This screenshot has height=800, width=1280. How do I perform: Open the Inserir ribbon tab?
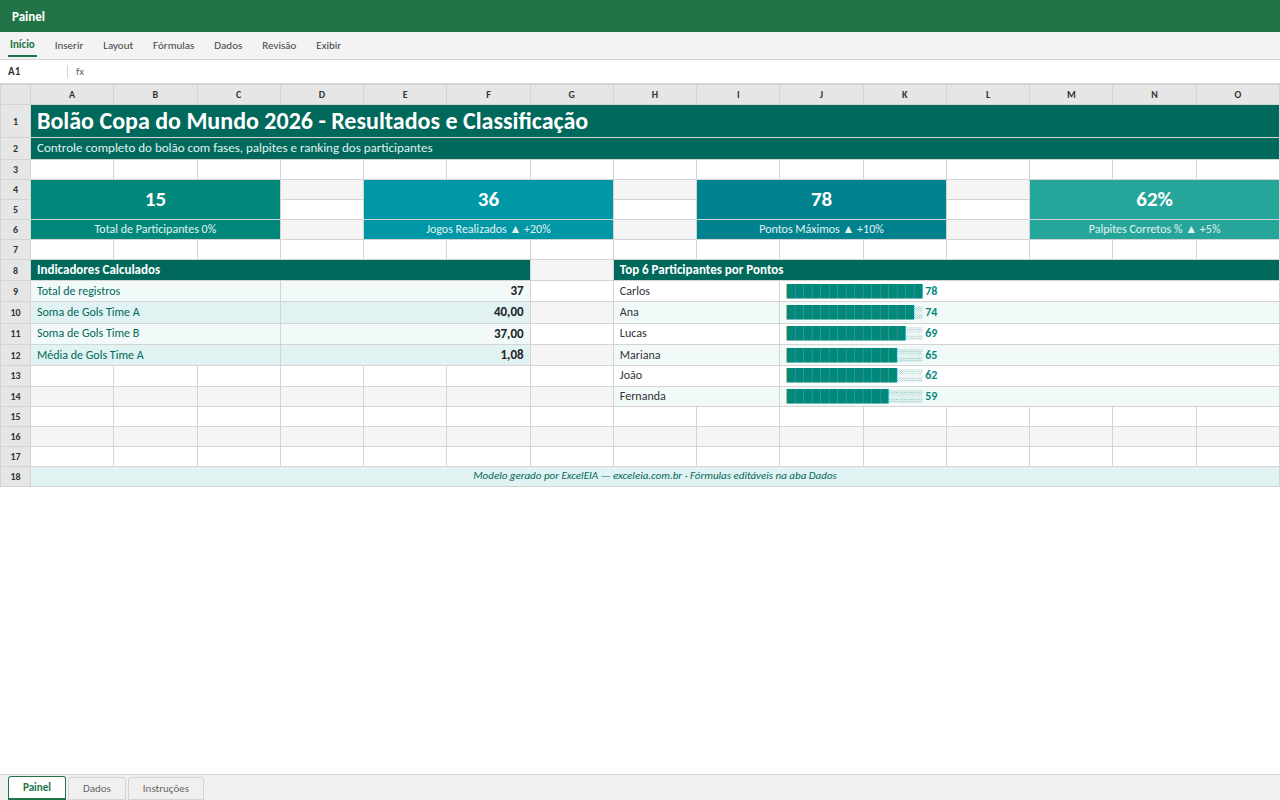(x=69, y=45)
